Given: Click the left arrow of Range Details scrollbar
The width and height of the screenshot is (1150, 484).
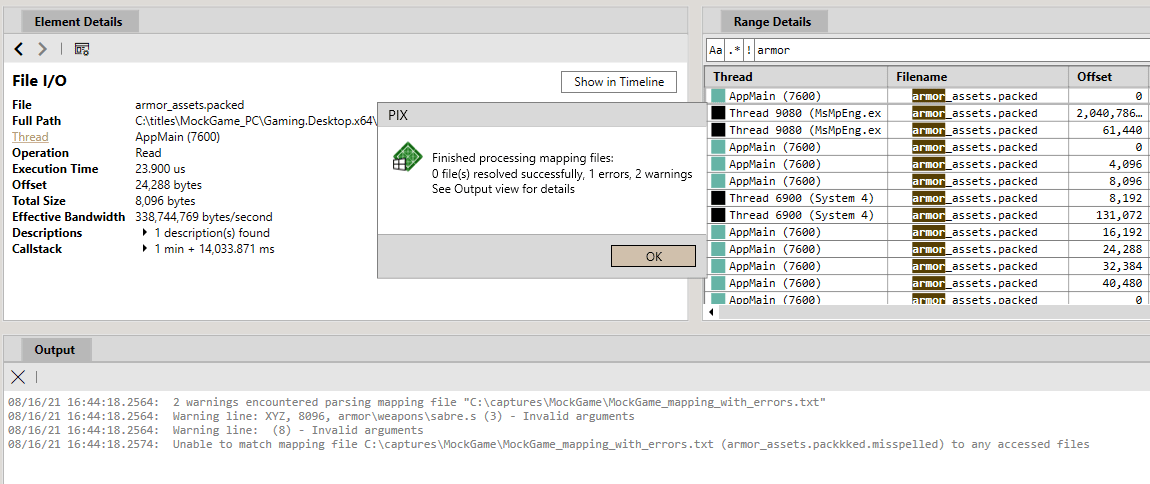Looking at the screenshot, I should coord(711,313).
